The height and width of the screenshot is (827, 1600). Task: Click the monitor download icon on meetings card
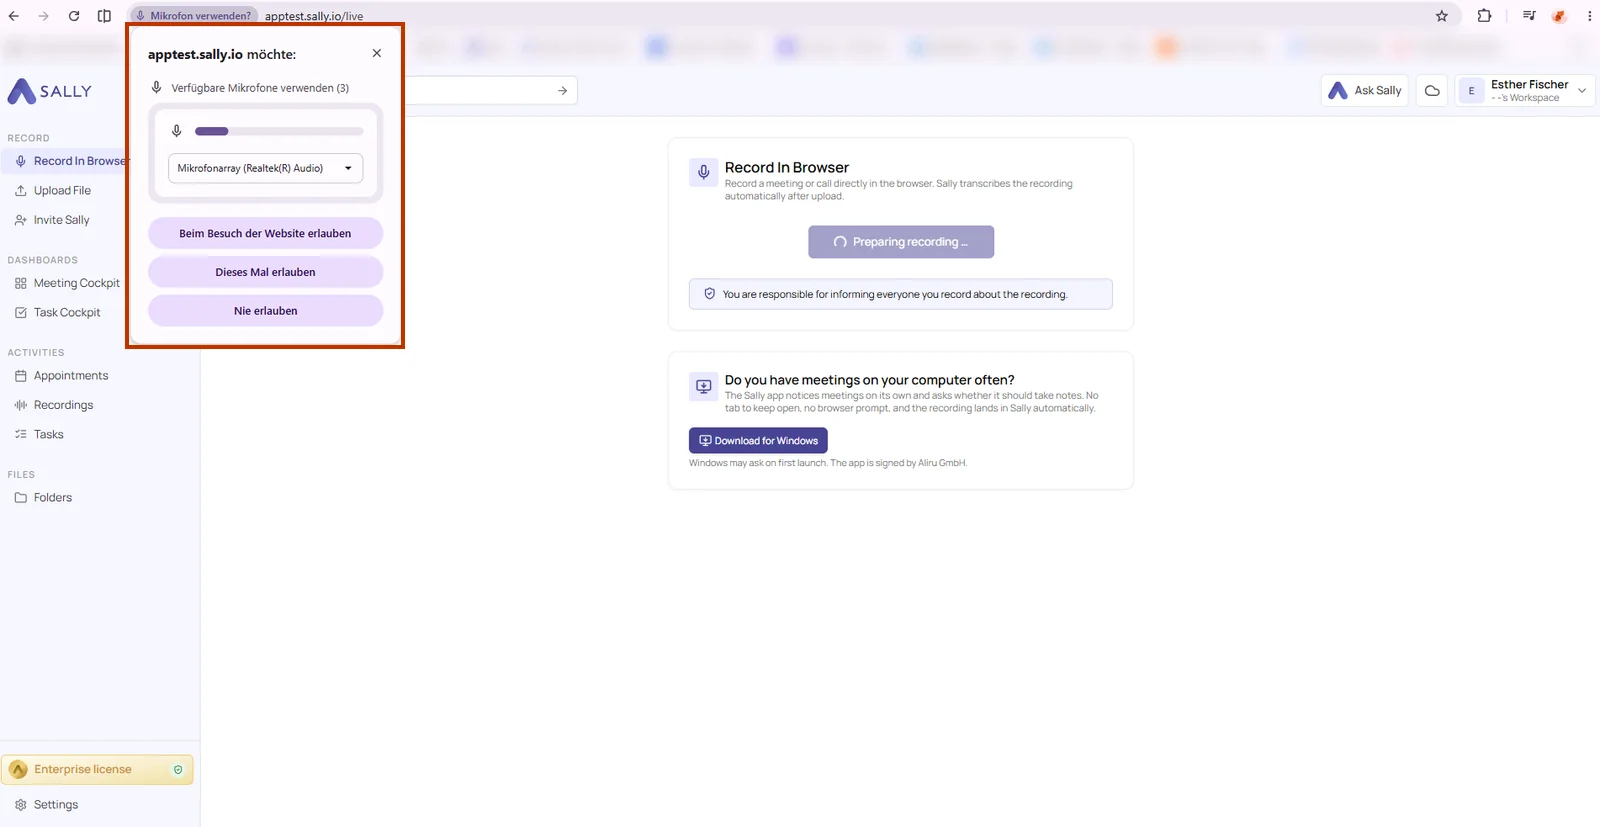tap(703, 386)
